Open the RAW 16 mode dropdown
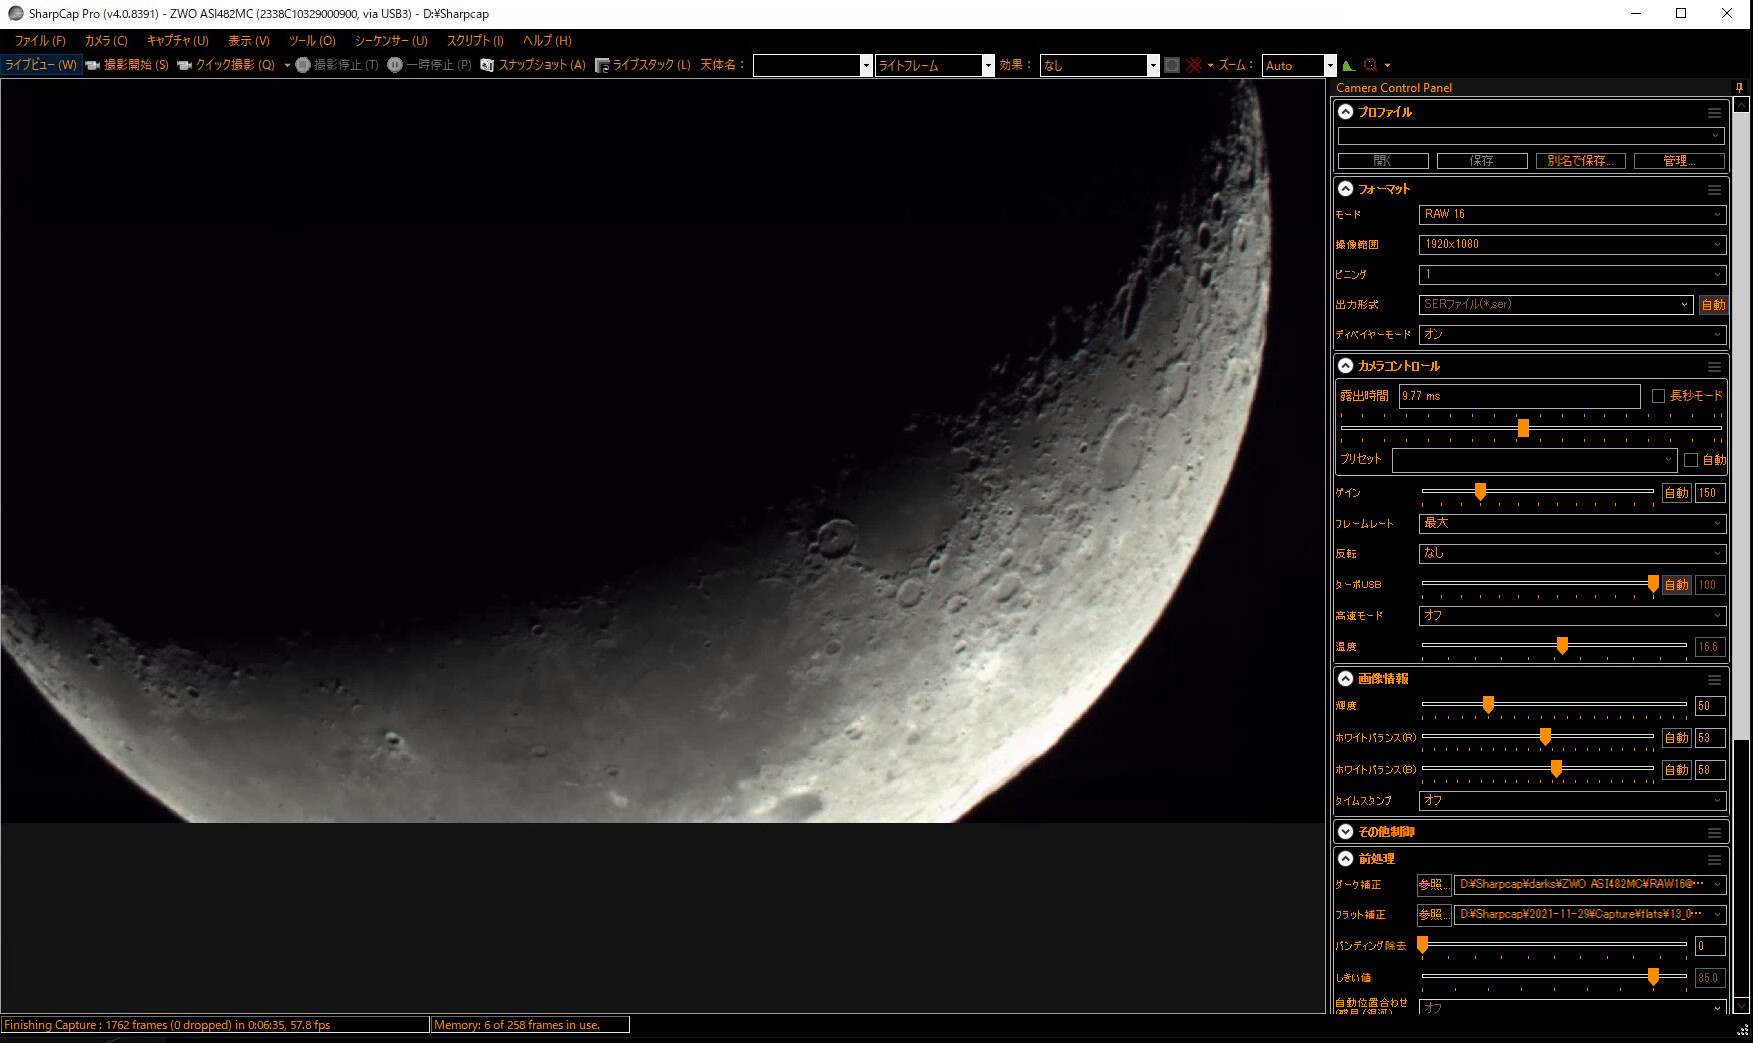 tap(1572, 214)
